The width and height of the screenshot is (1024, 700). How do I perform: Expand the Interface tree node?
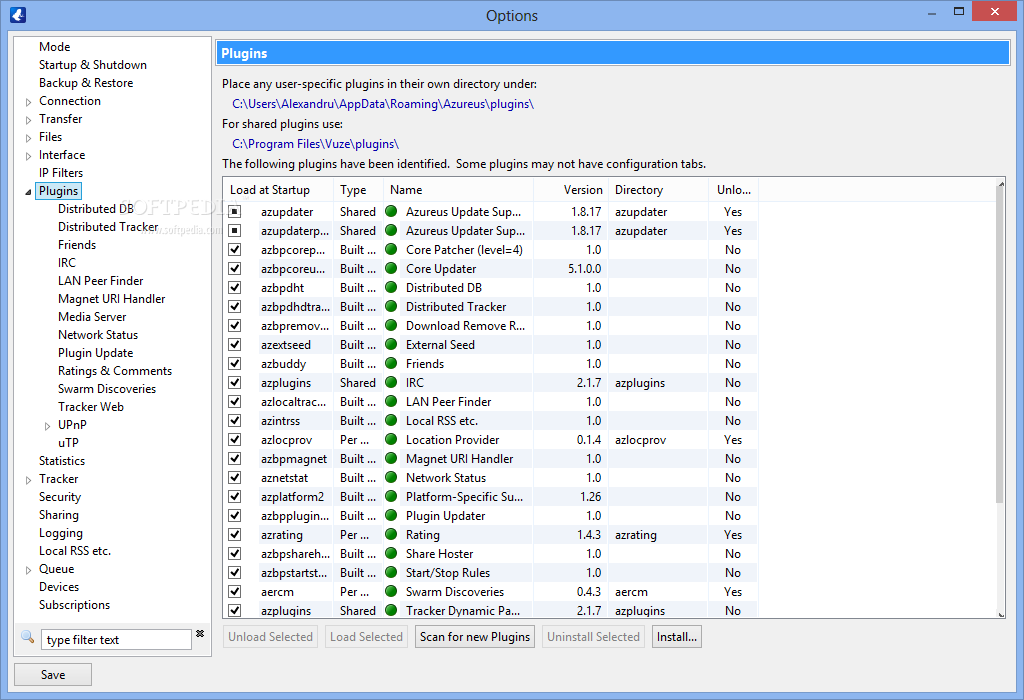pos(28,156)
